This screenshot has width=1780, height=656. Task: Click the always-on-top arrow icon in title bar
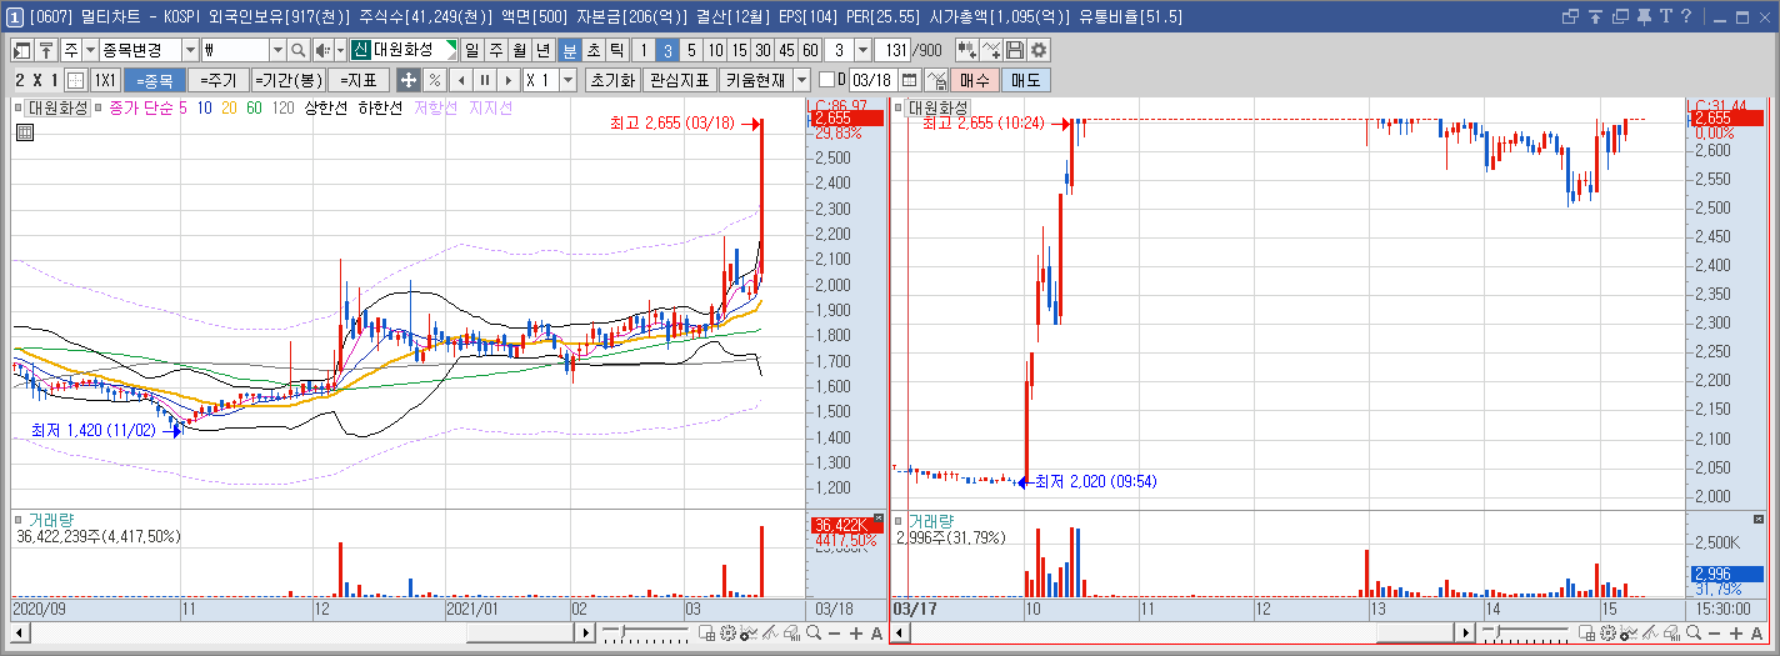pyautogui.click(x=1595, y=16)
